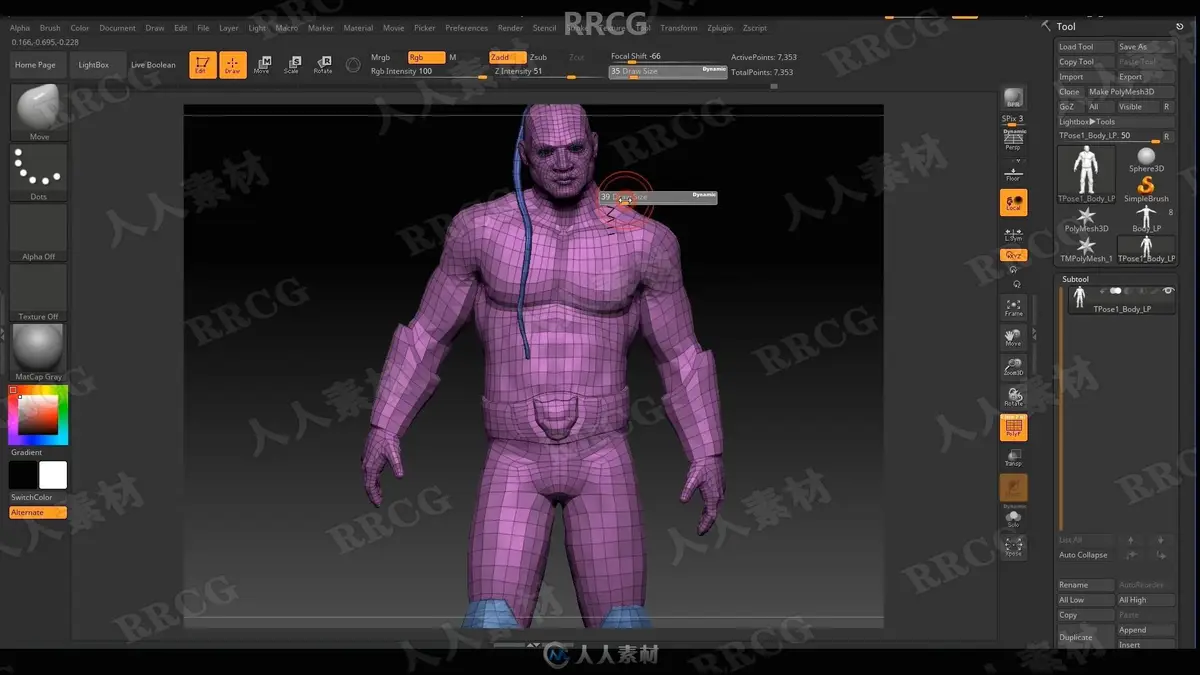Open the Transform menu
Viewport: 1200px width, 675px height.
click(679, 28)
